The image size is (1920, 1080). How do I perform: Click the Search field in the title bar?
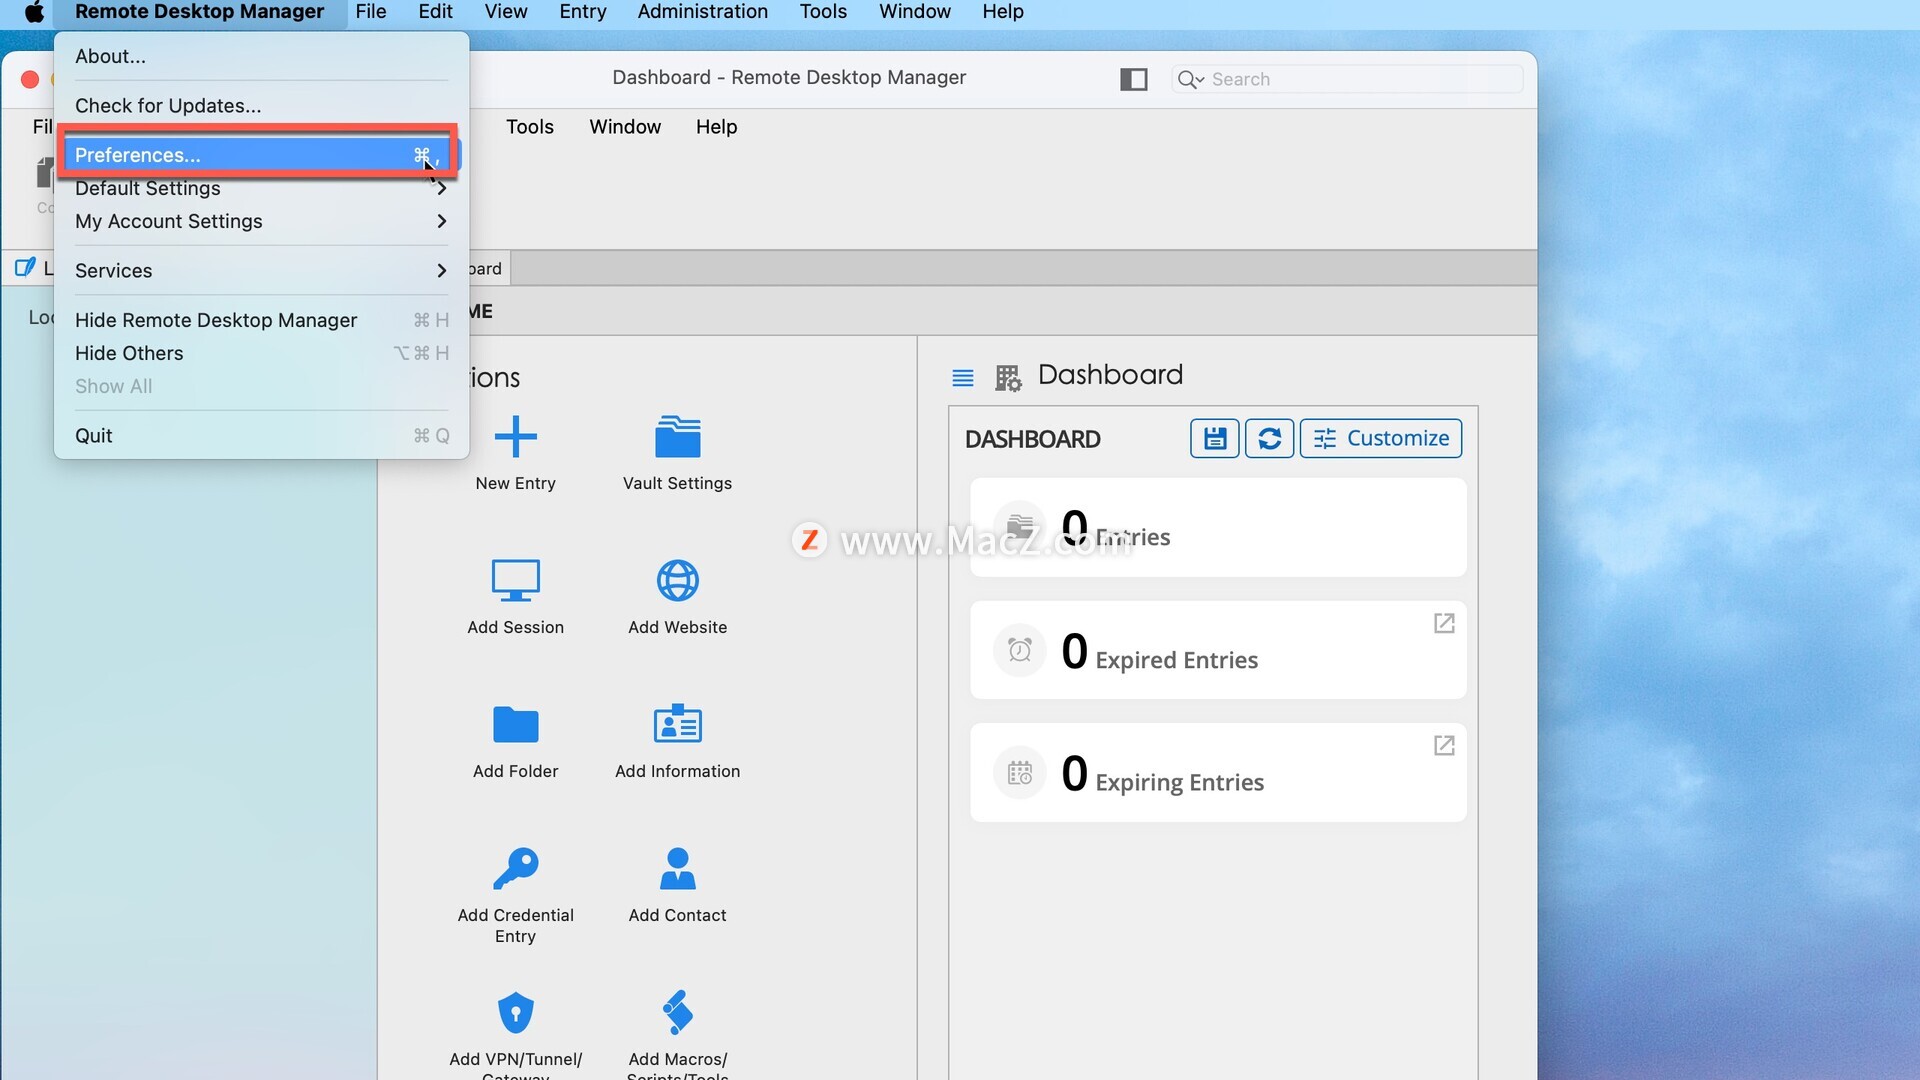pos(1360,79)
